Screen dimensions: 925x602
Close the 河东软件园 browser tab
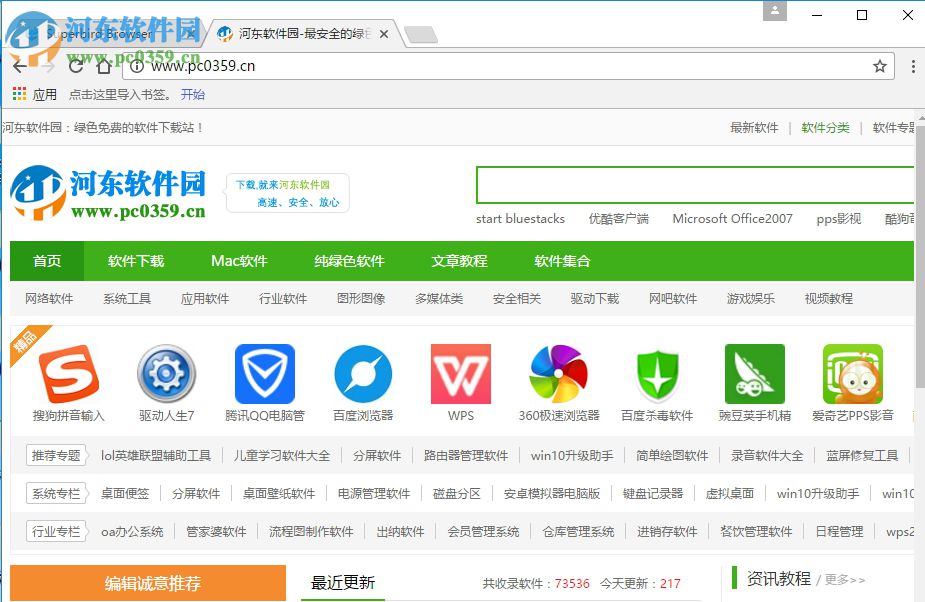(x=384, y=34)
